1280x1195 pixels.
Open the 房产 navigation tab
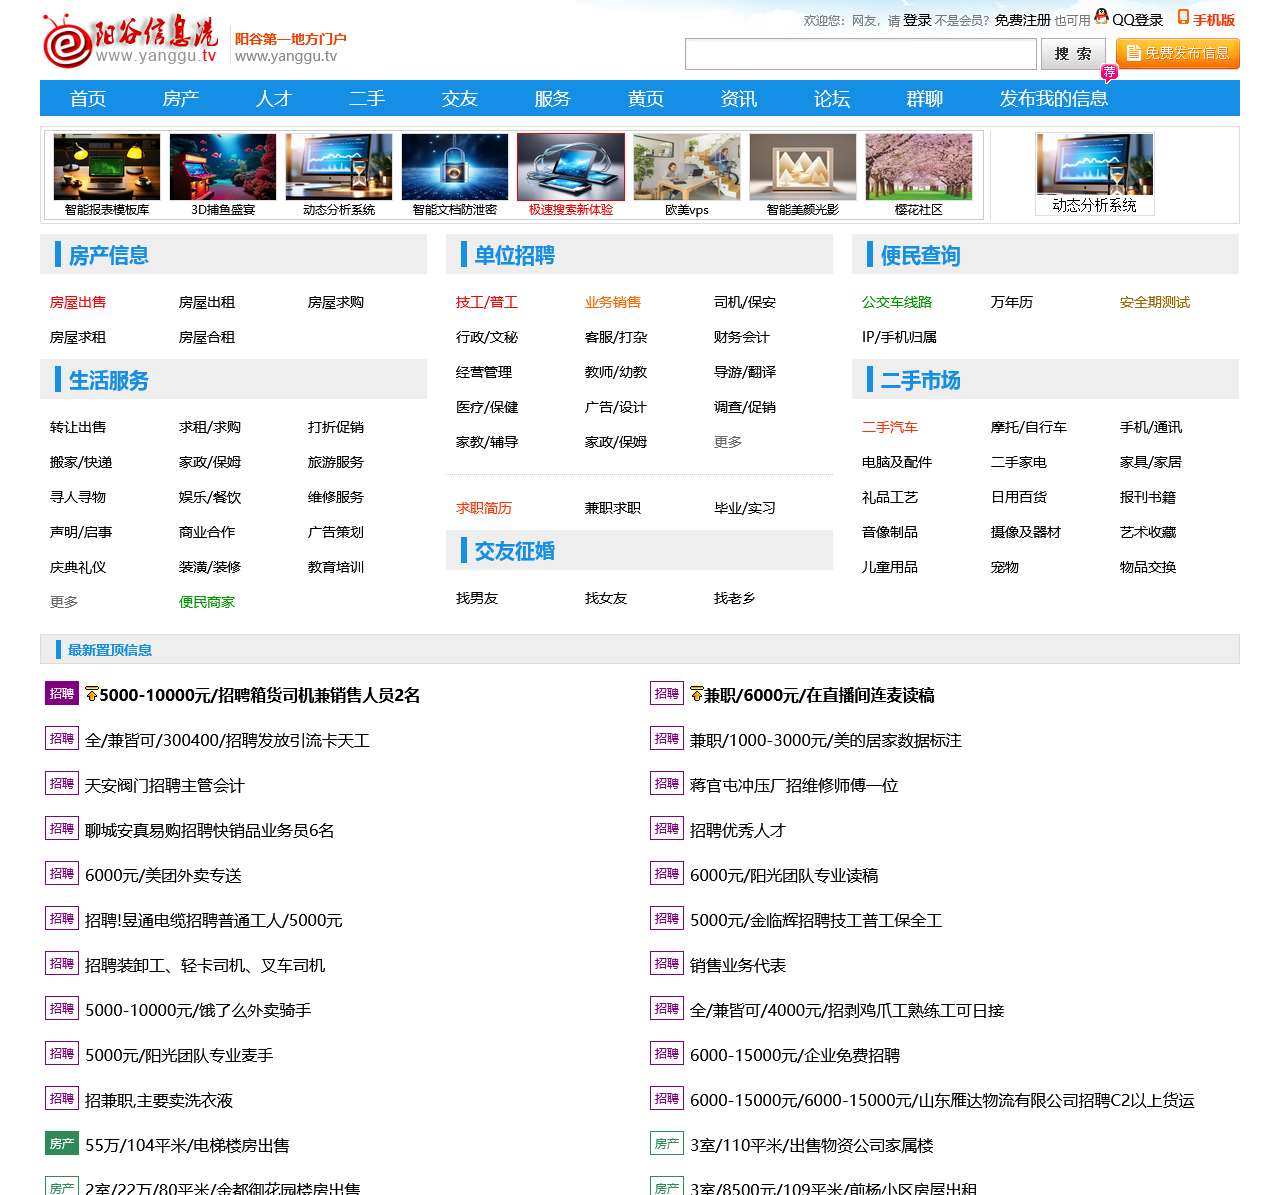click(180, 98)
